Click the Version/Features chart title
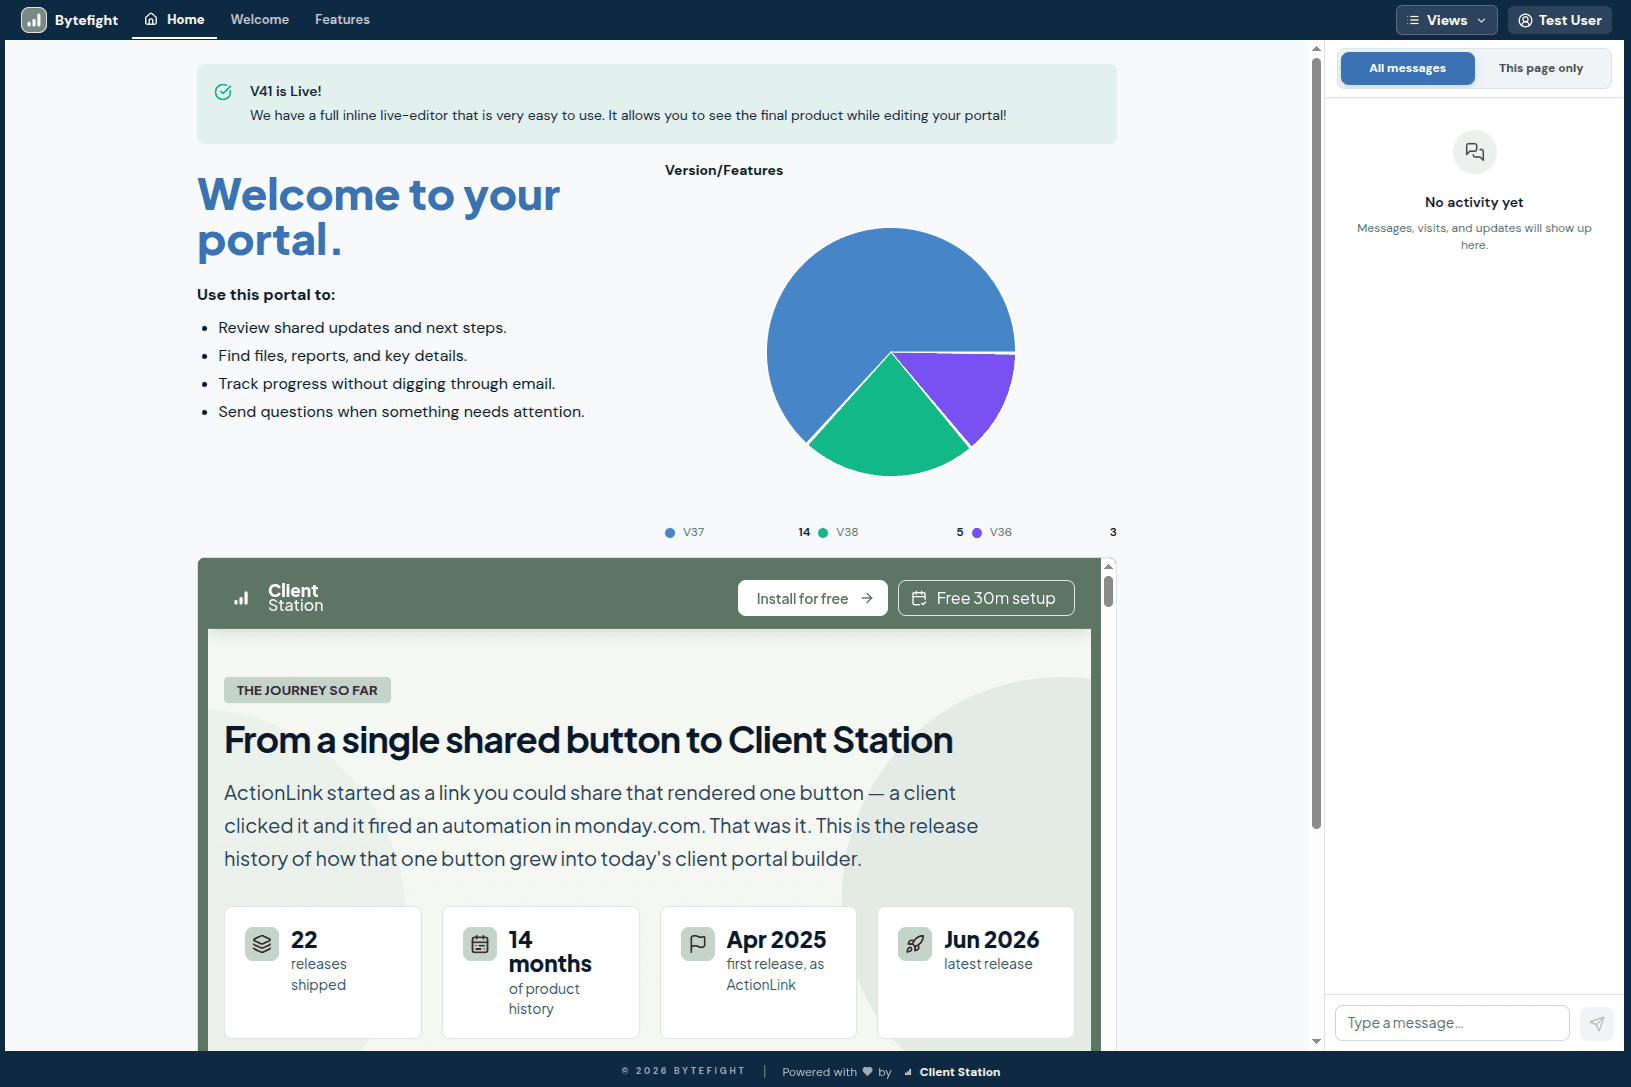This screenshot has width=1631, height=1087. 724,171
